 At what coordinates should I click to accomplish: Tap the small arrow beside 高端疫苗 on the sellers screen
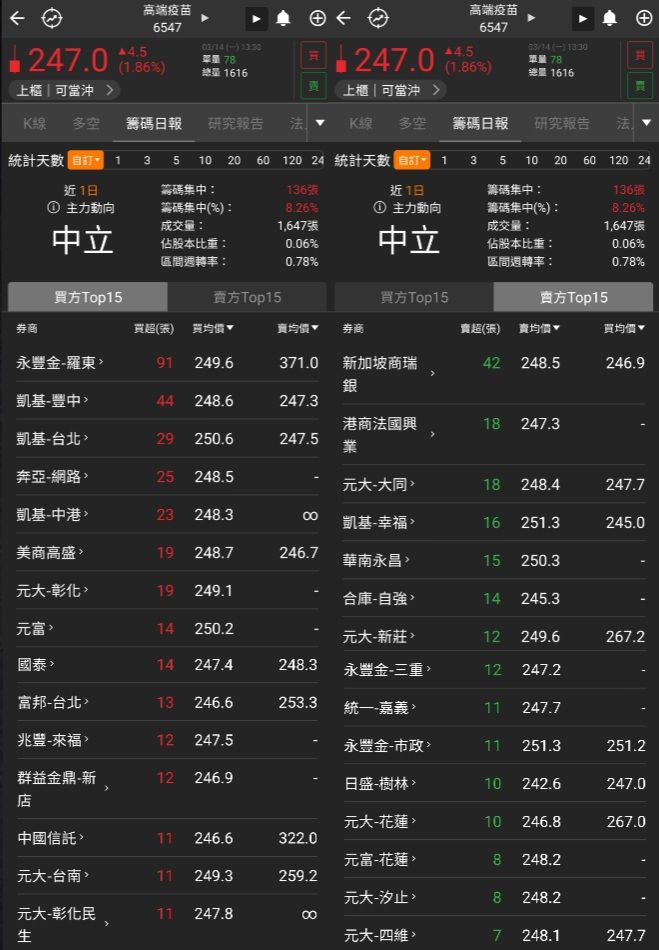tap(531, 18)
